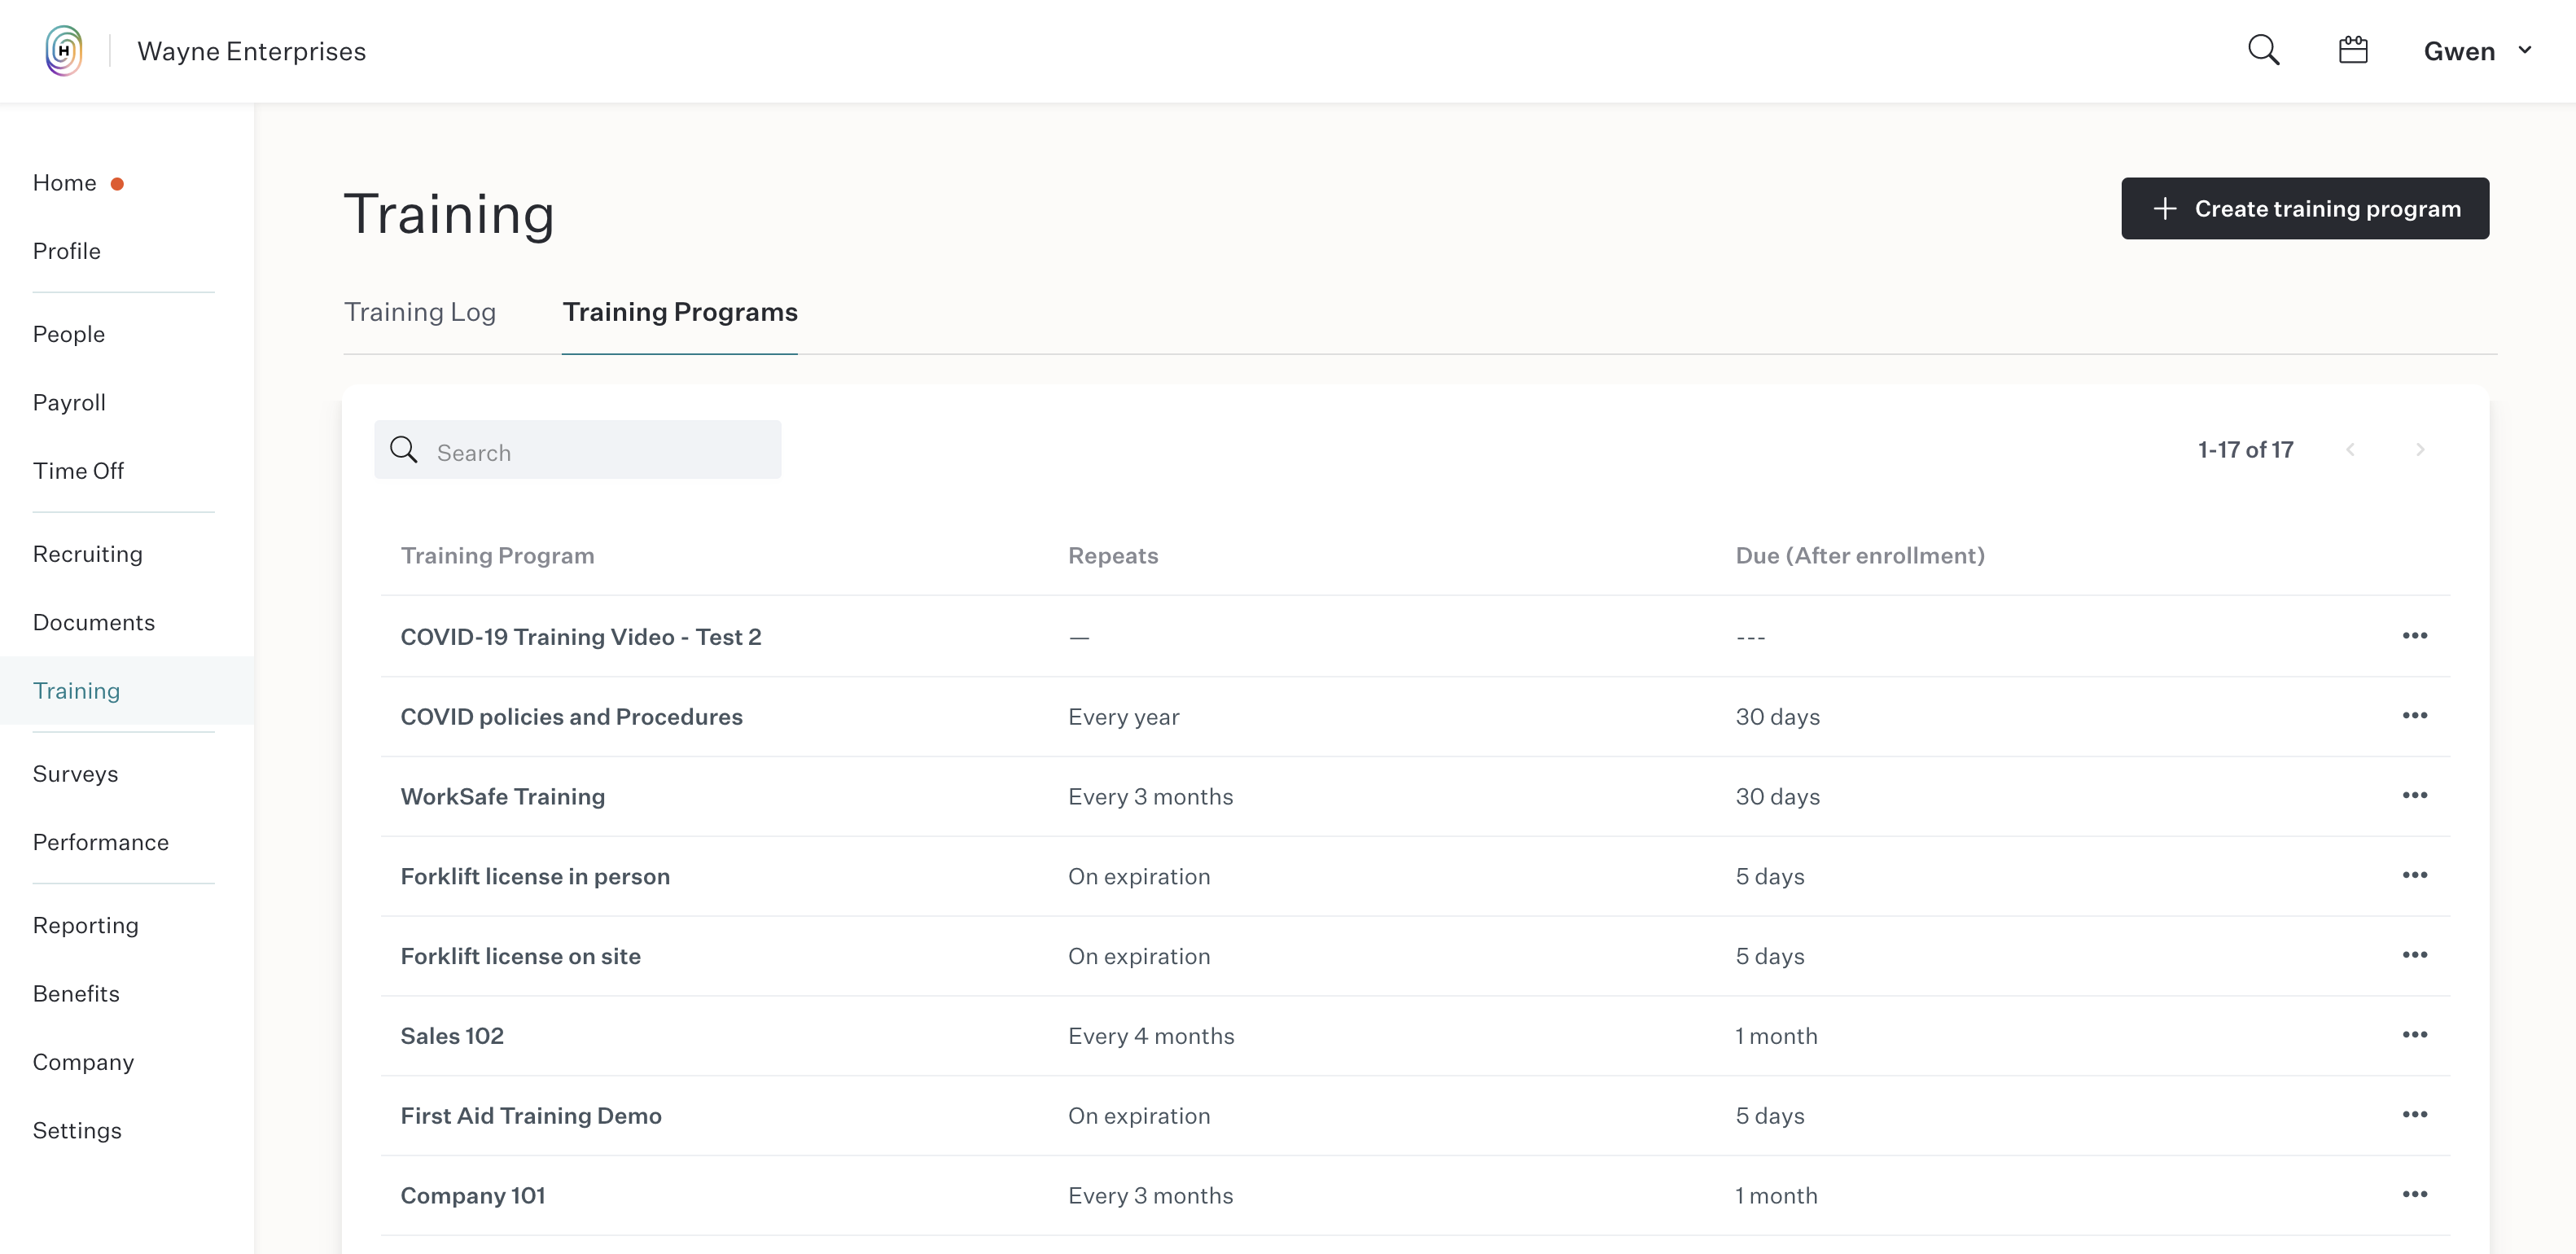Viewport: 2576px width, 1254px height.
Task: Click 'On expiration' for First Aid Training Demo
Action: tap(1139, 1116)
